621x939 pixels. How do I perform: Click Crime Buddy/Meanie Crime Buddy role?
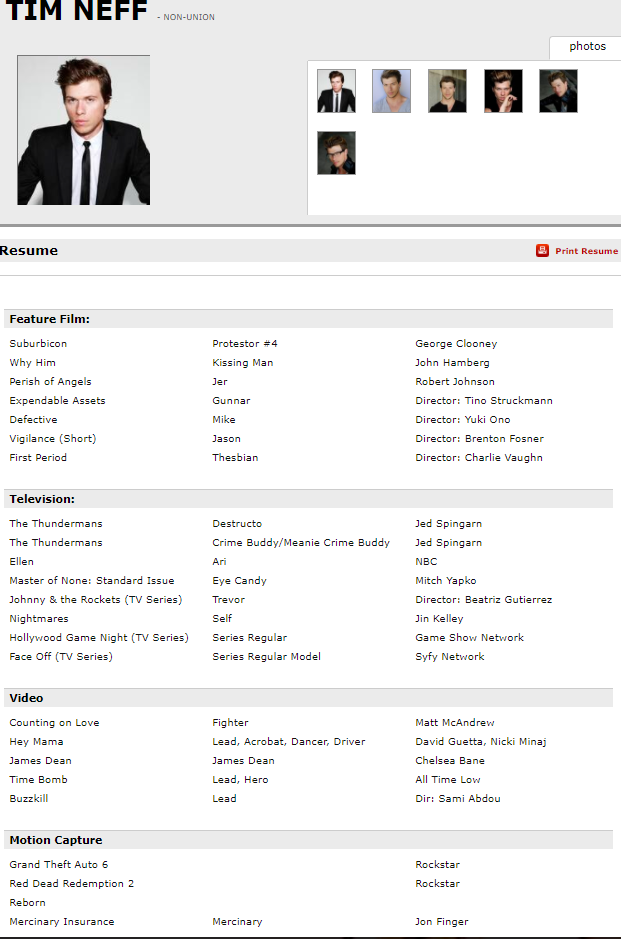[301, 543]
